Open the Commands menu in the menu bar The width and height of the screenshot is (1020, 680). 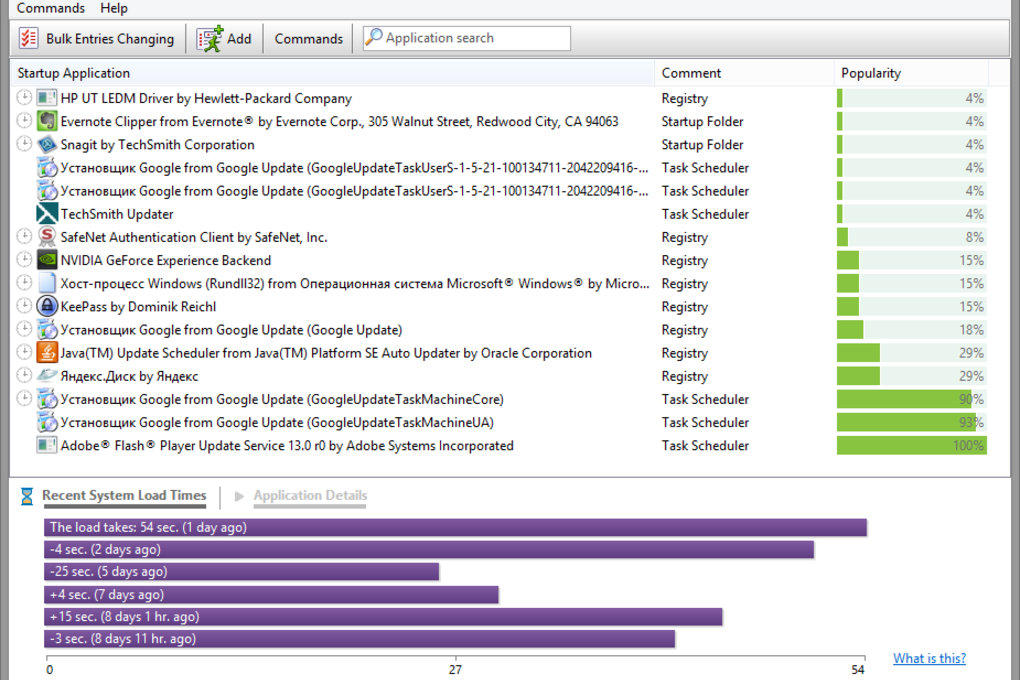(x=51, y=8)
